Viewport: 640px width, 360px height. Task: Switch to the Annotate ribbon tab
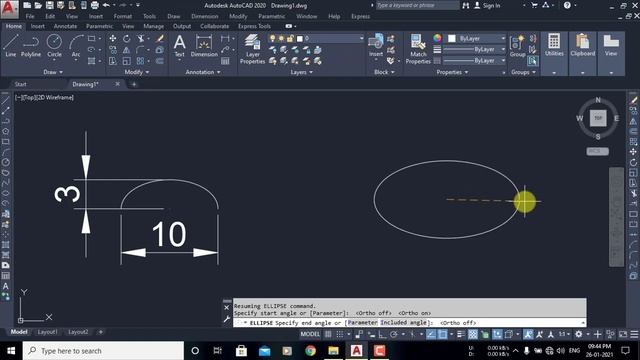coord(65,26)
